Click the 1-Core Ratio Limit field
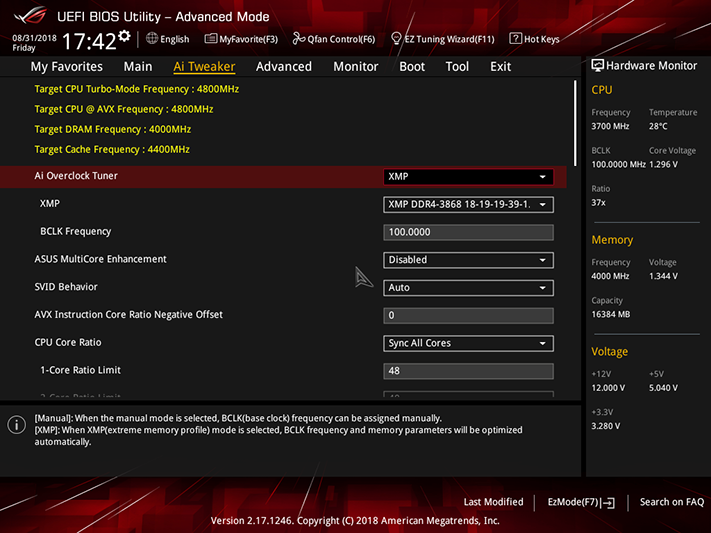This screenshot has width=711, height=533. (468, 371)
